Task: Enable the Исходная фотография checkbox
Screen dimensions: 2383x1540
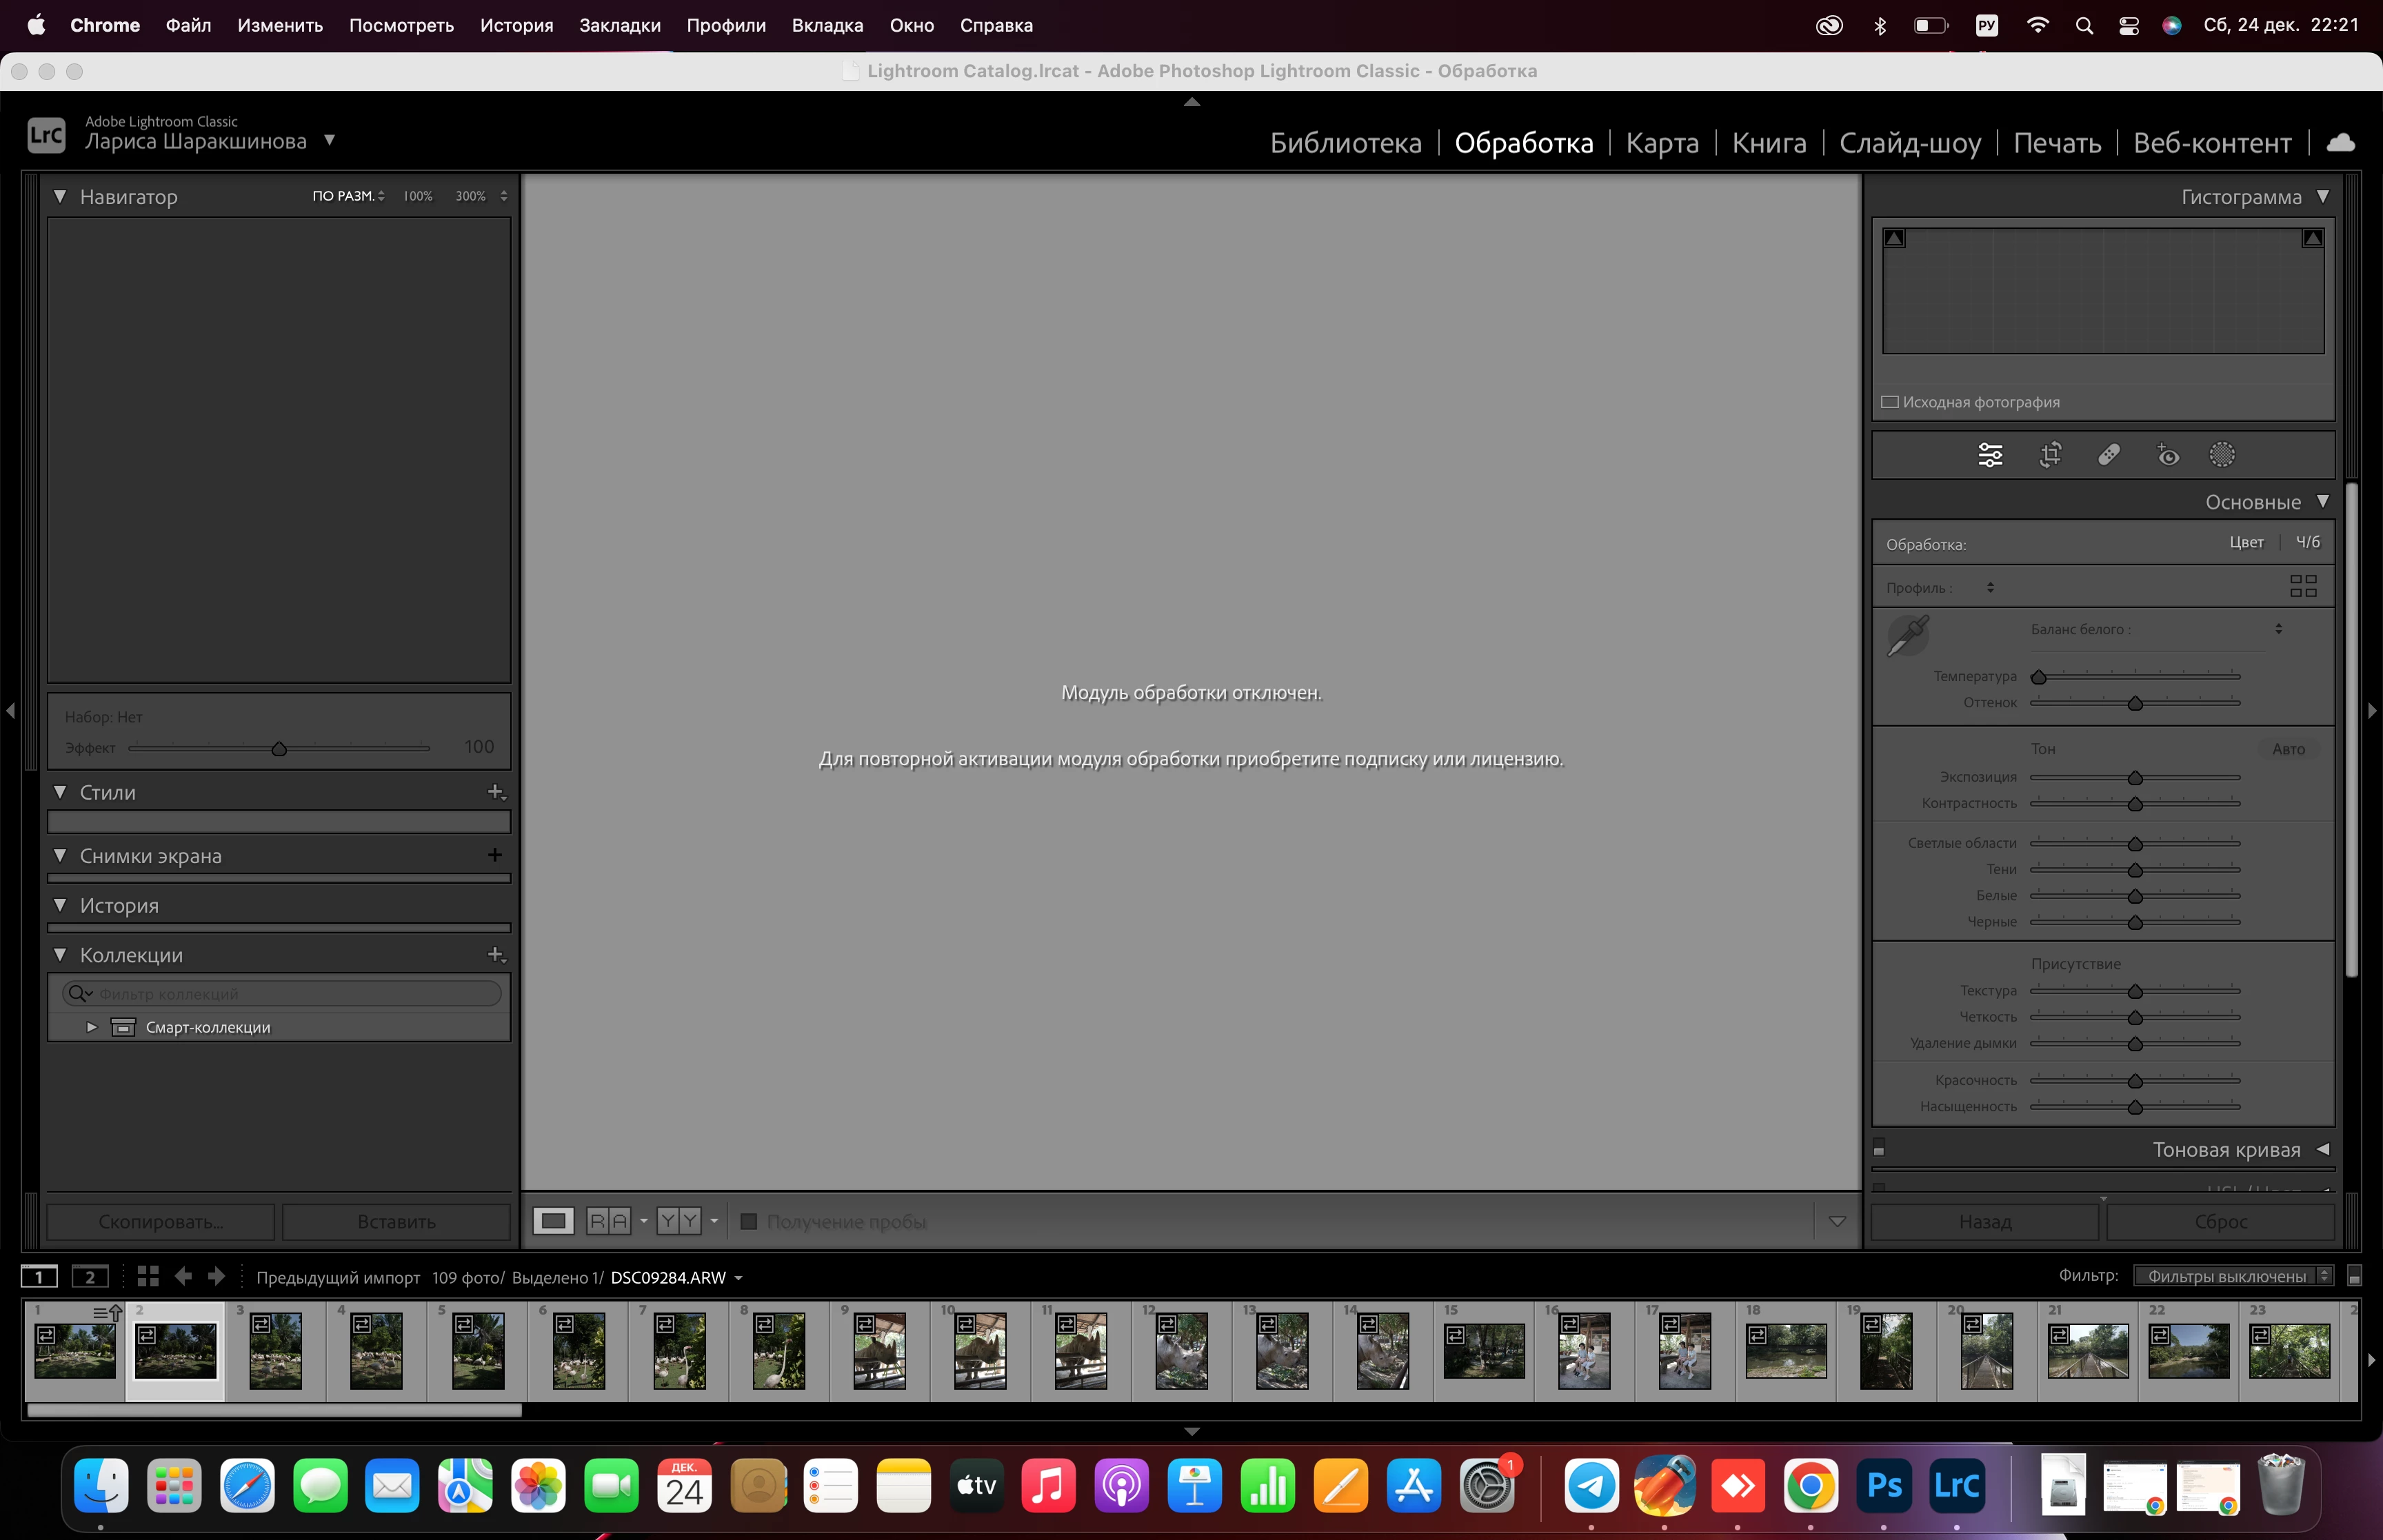Action: coord(1890,402)
